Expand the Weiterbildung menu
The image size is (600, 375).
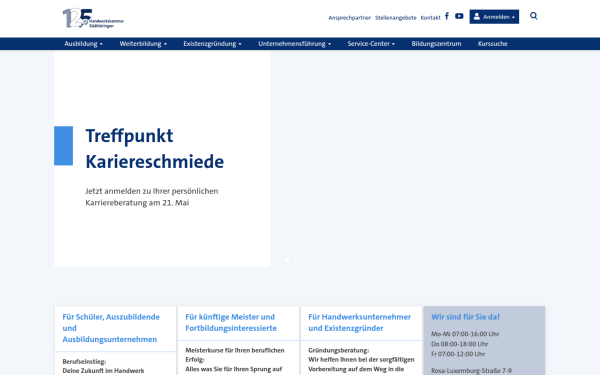click(x=143, y=44)
